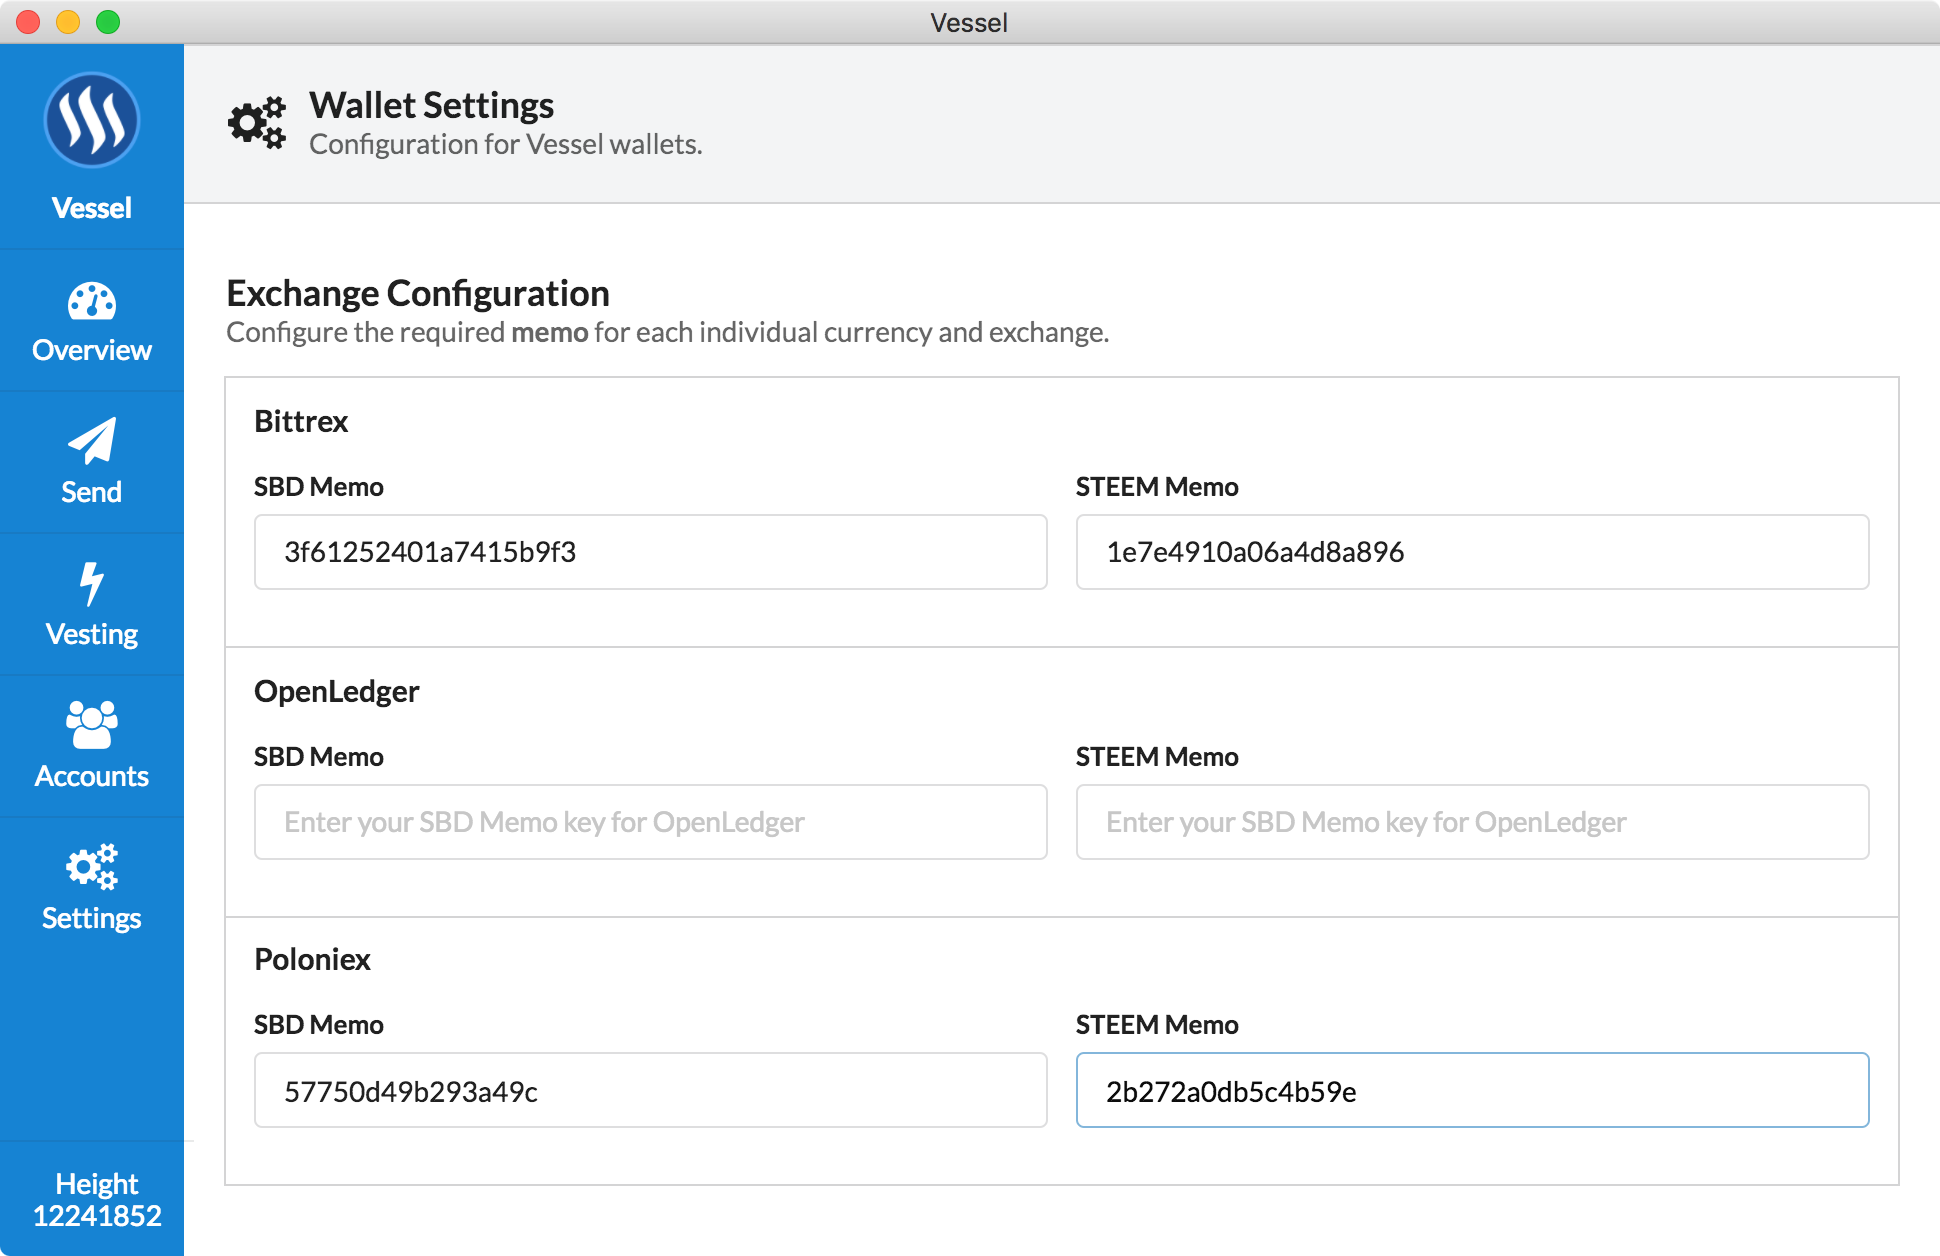Click the Settings sidebar label
This screenshot has height=1256, width=1940.
point(91,918)
